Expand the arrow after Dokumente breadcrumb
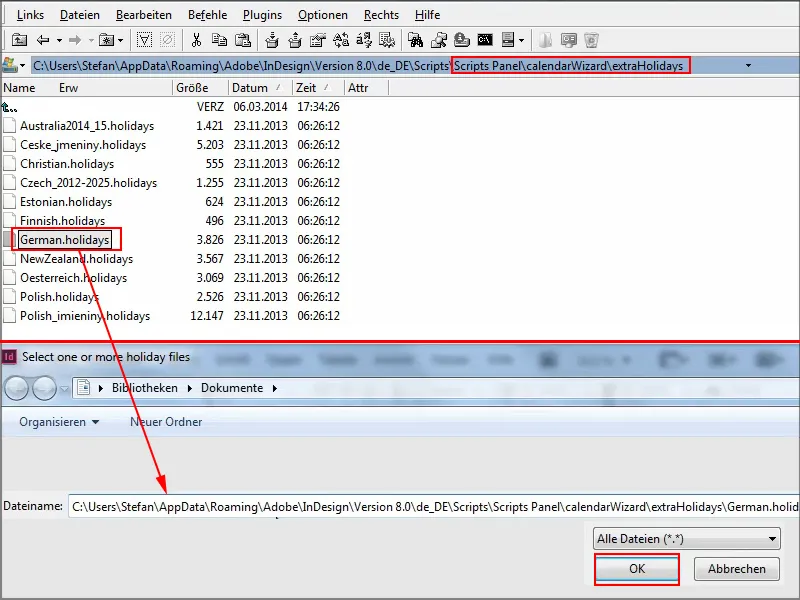 pyautogui.click(x=274, y=388)
